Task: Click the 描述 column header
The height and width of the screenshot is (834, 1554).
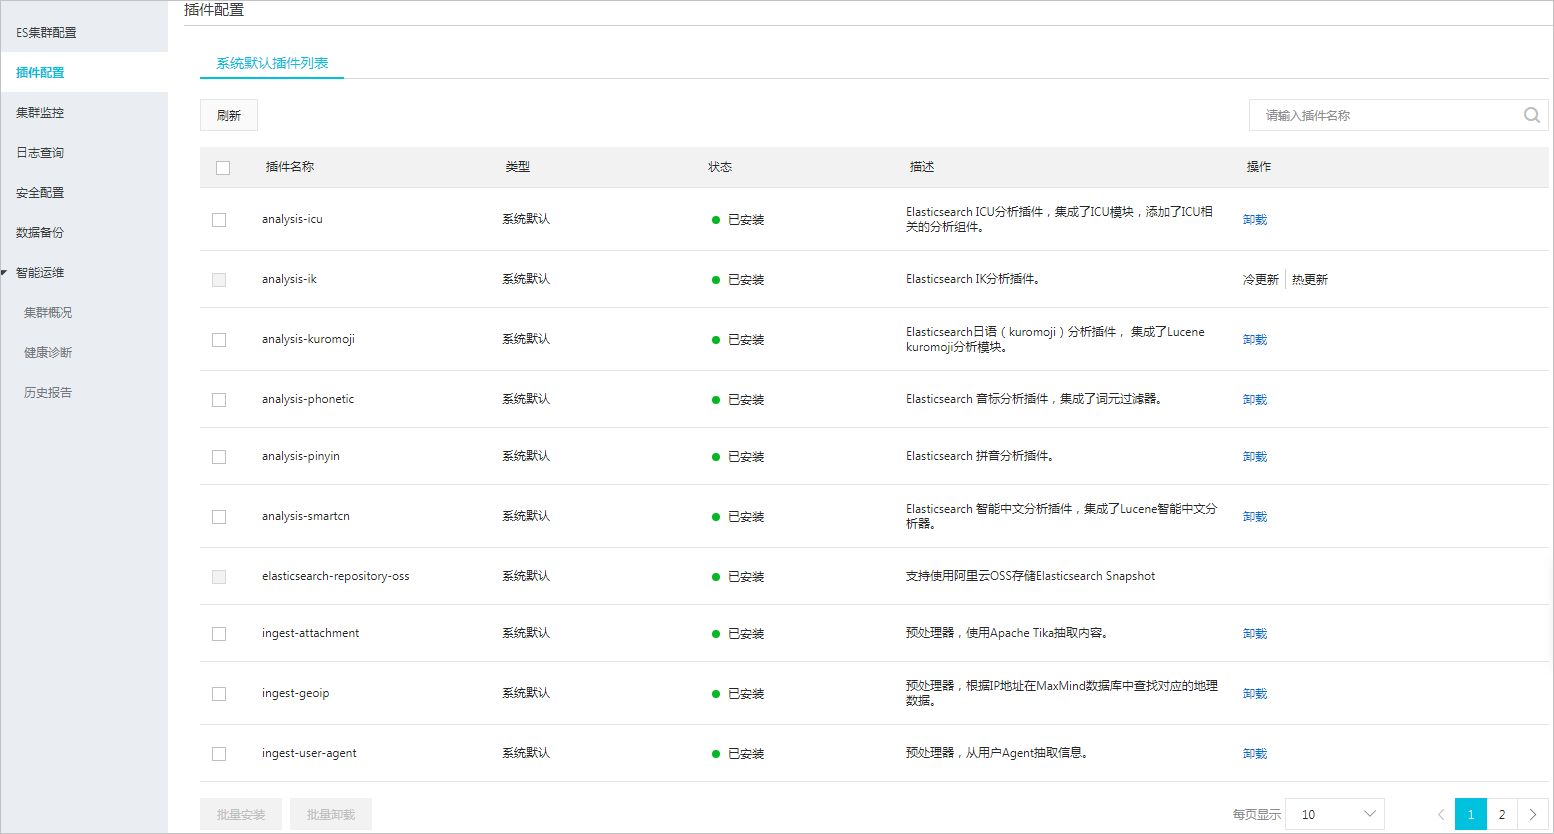Action: [922, 167]
